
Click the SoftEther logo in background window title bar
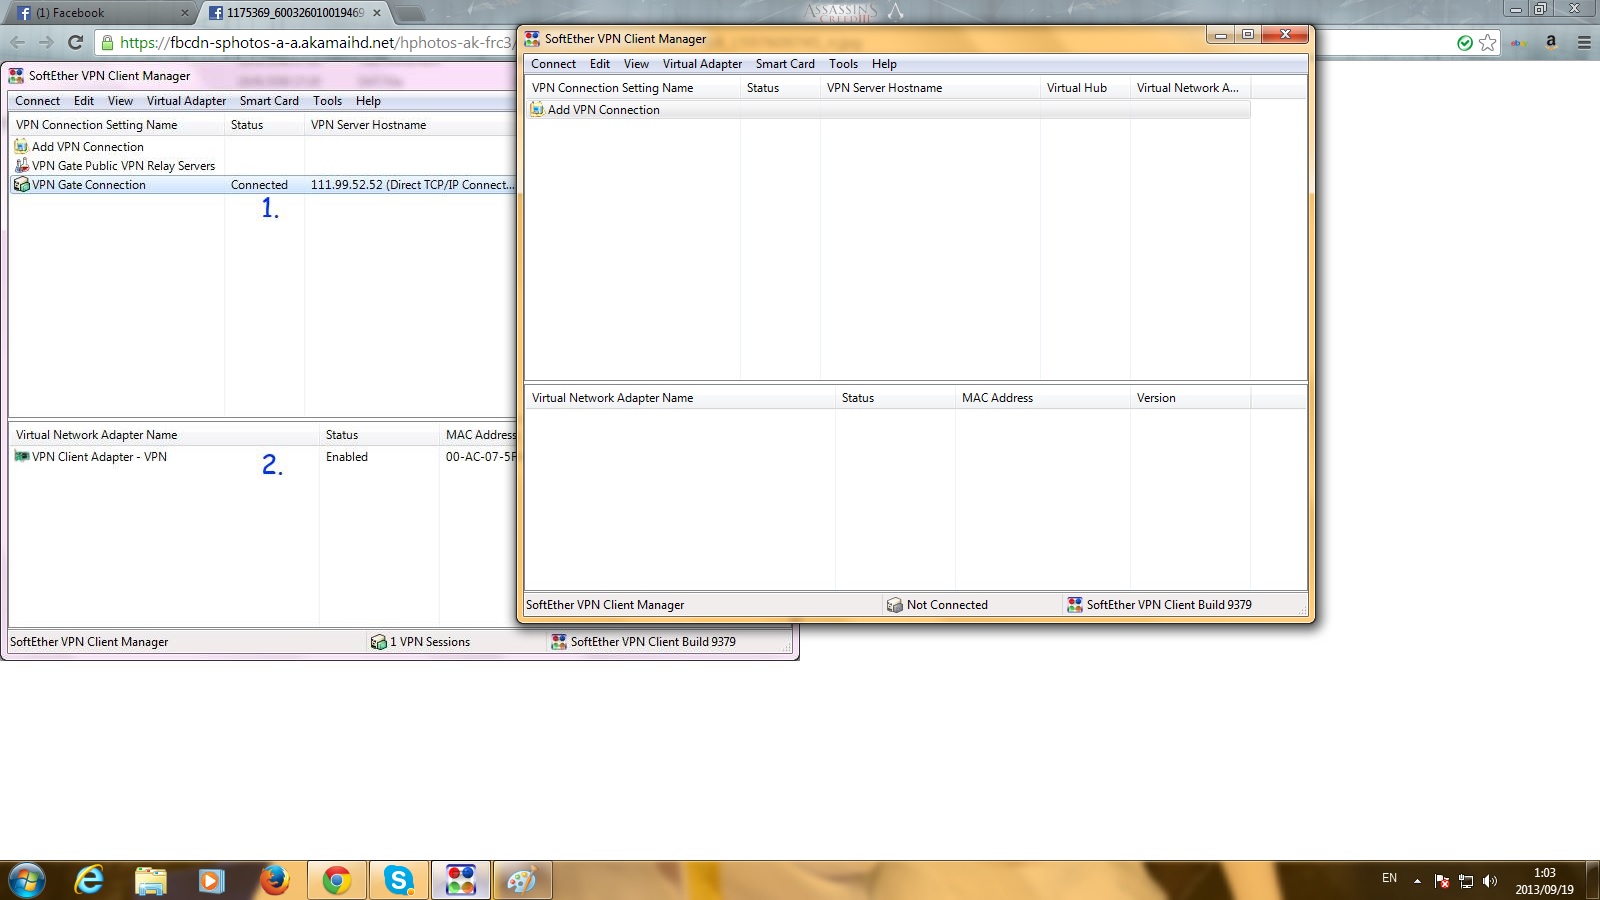tap(16, 76)
